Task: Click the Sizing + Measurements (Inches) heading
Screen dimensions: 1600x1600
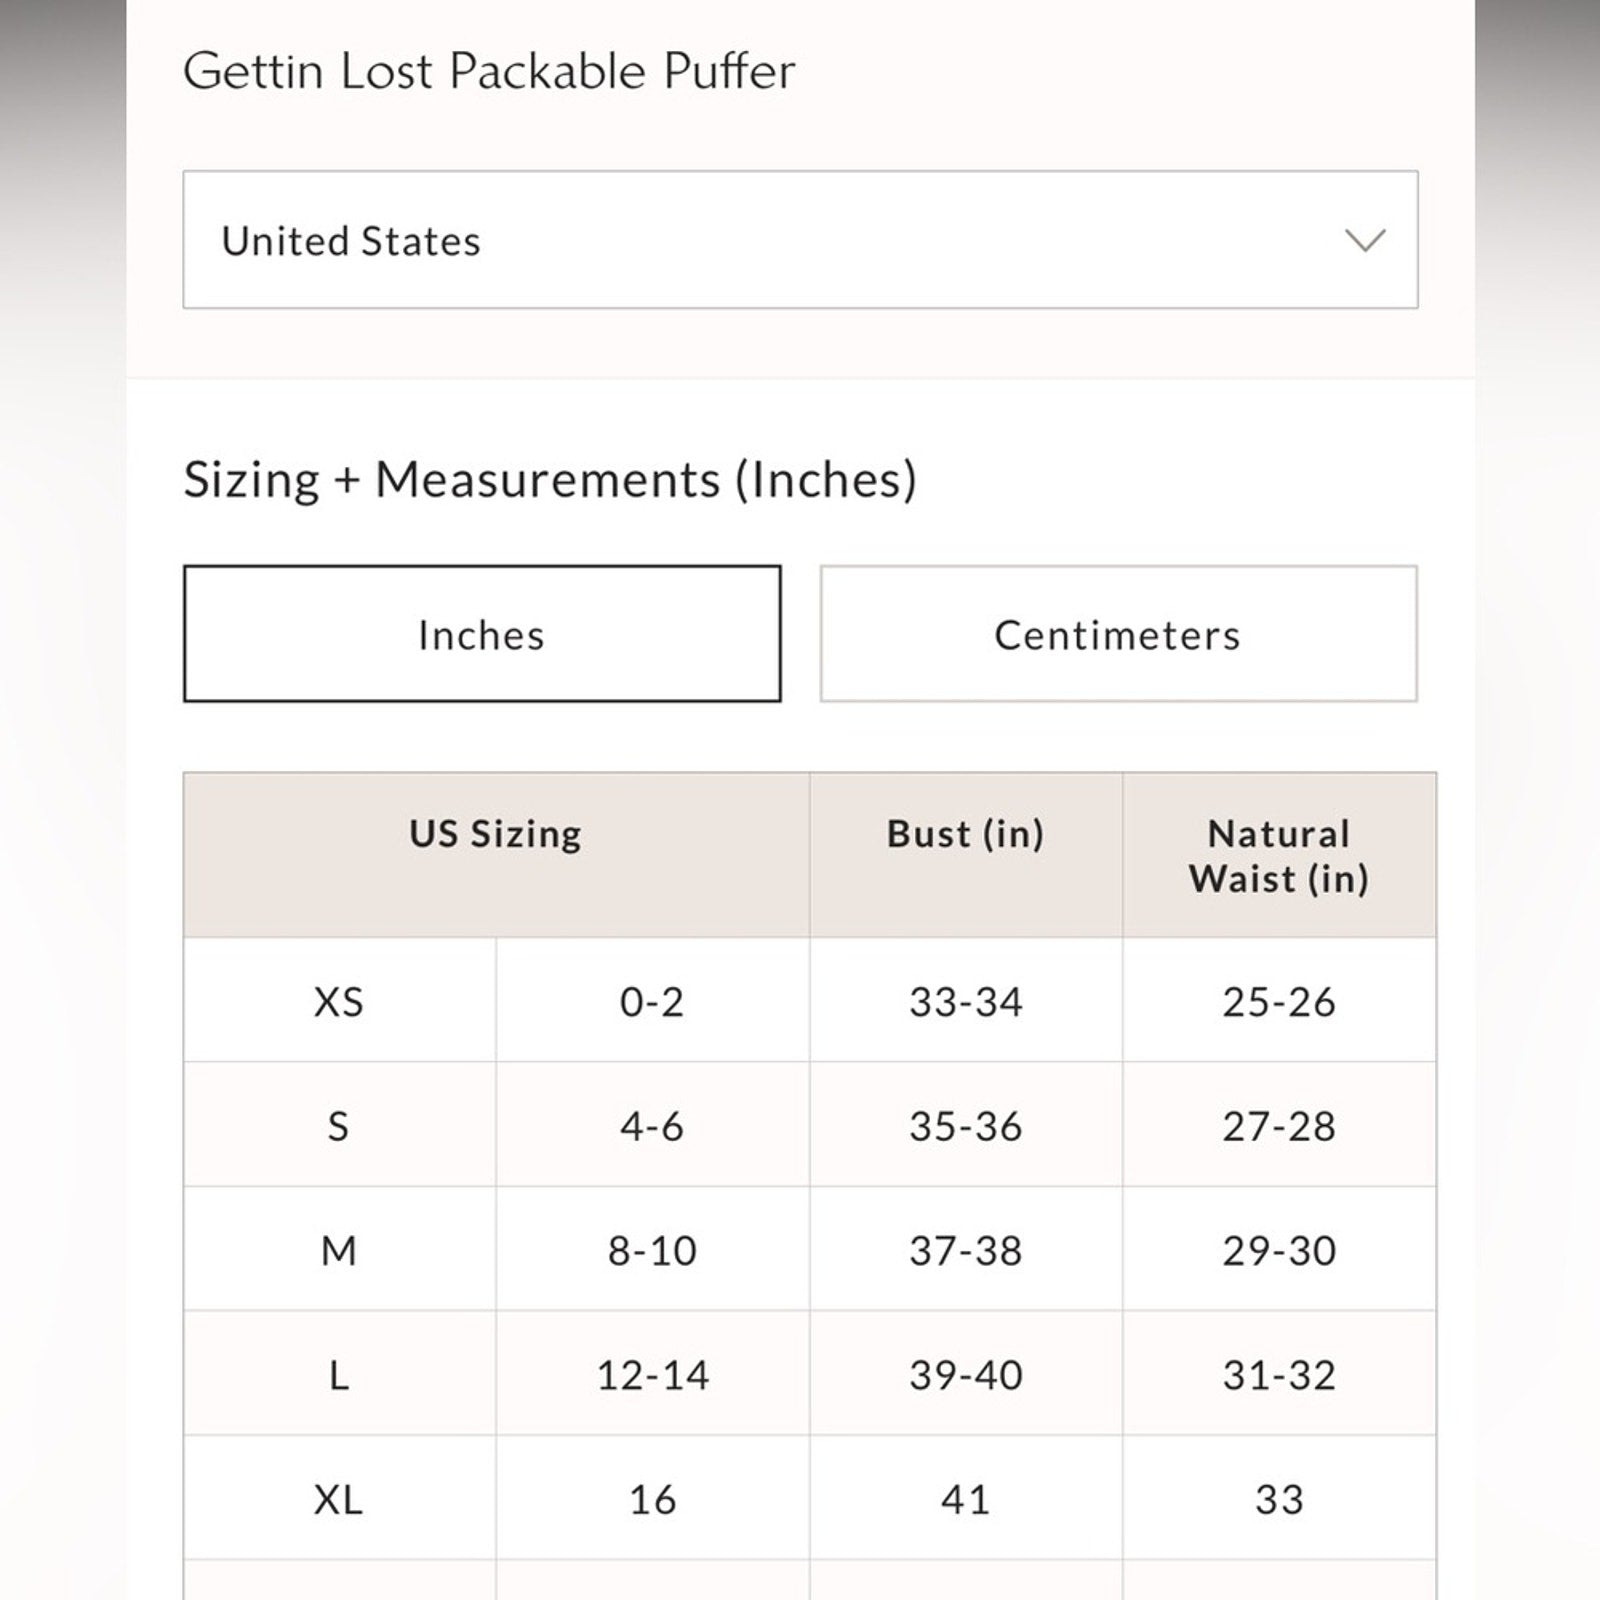Action: [x=550, y=479]
